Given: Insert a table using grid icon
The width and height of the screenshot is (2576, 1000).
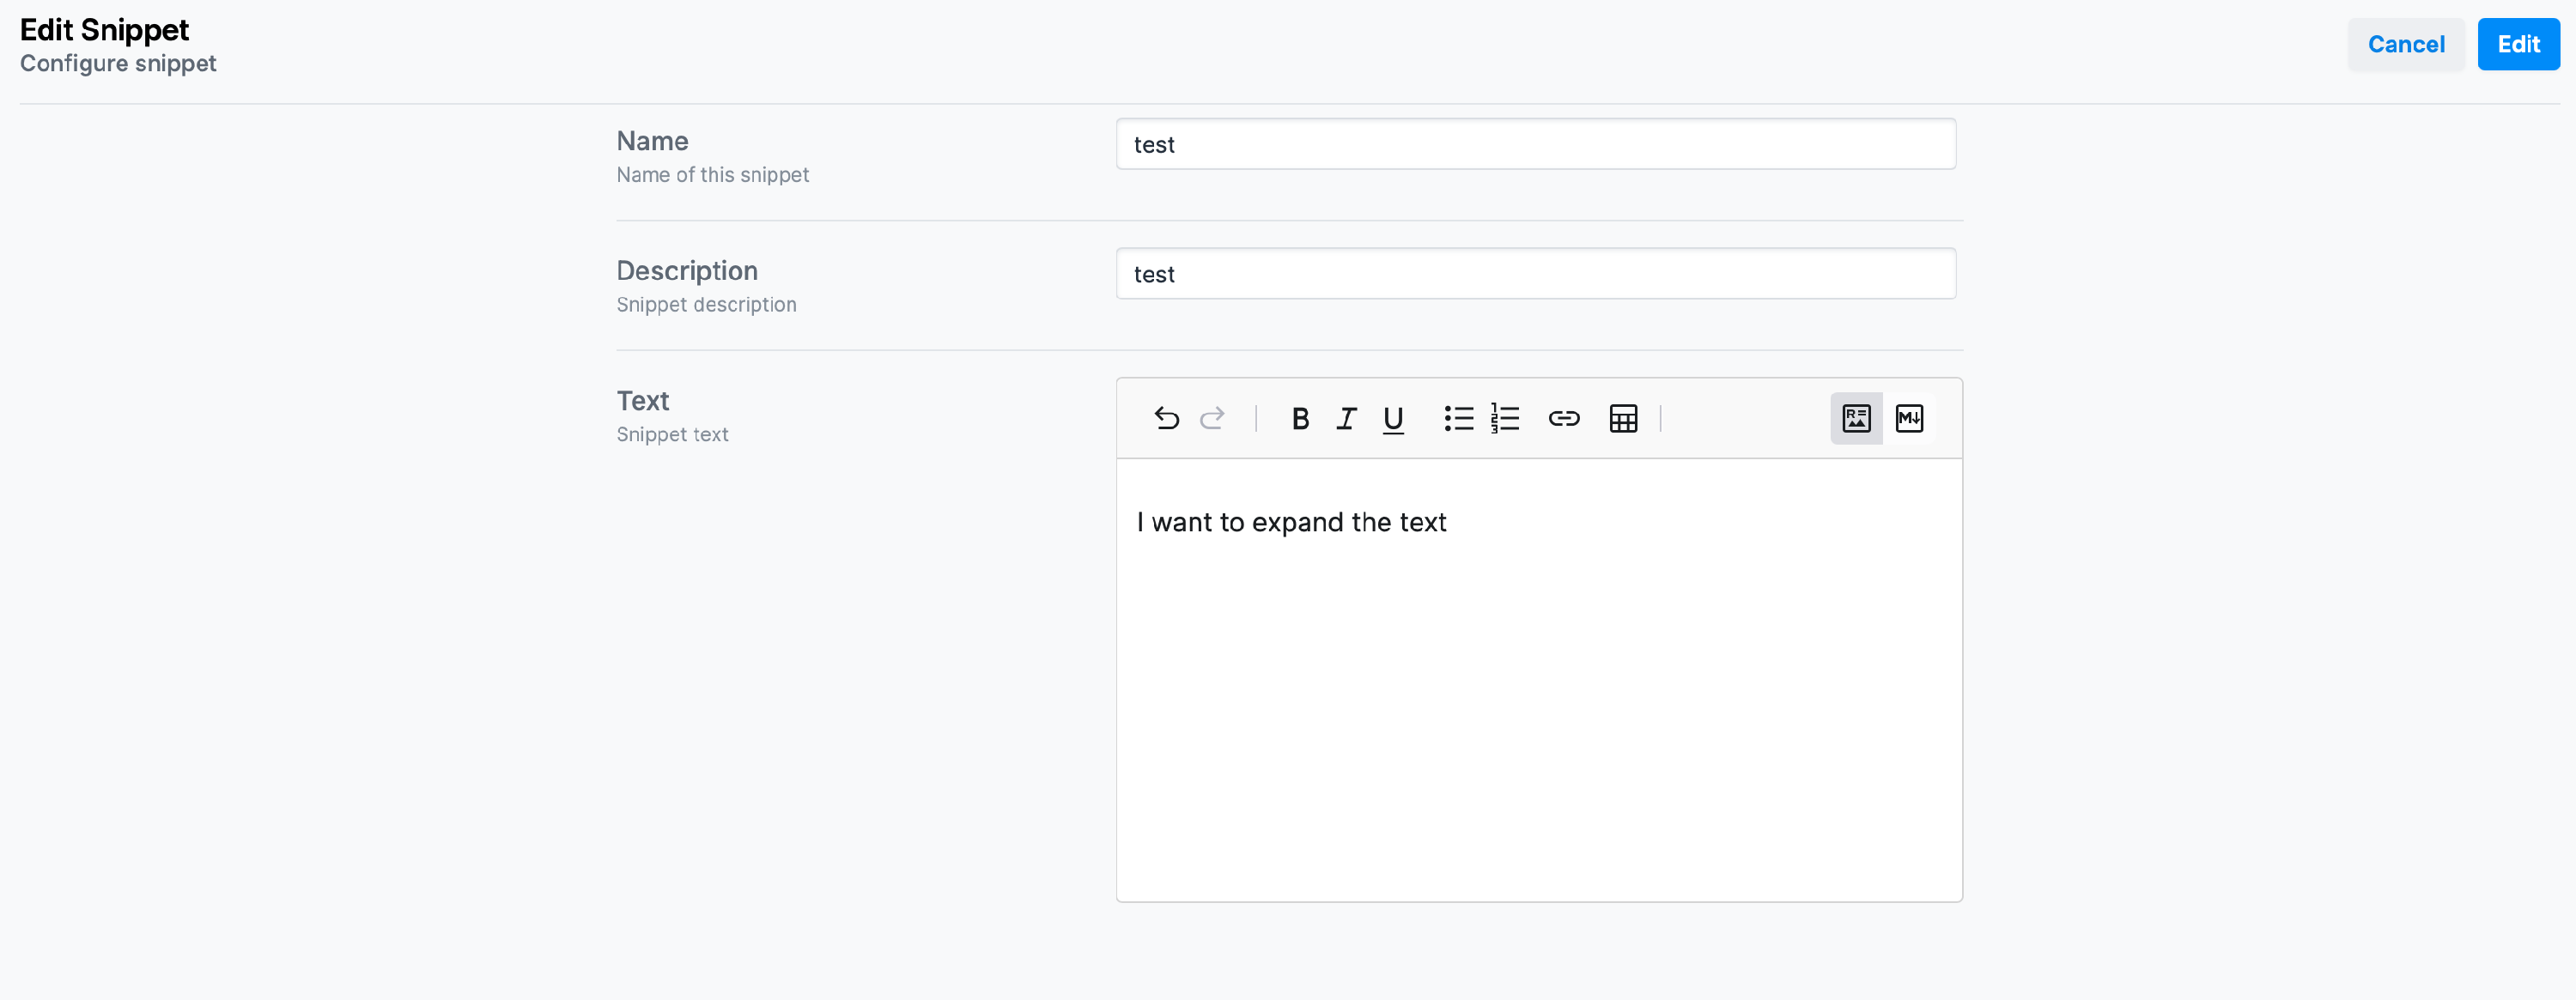Looking at the screenshot, I should tap(1623, 418).
